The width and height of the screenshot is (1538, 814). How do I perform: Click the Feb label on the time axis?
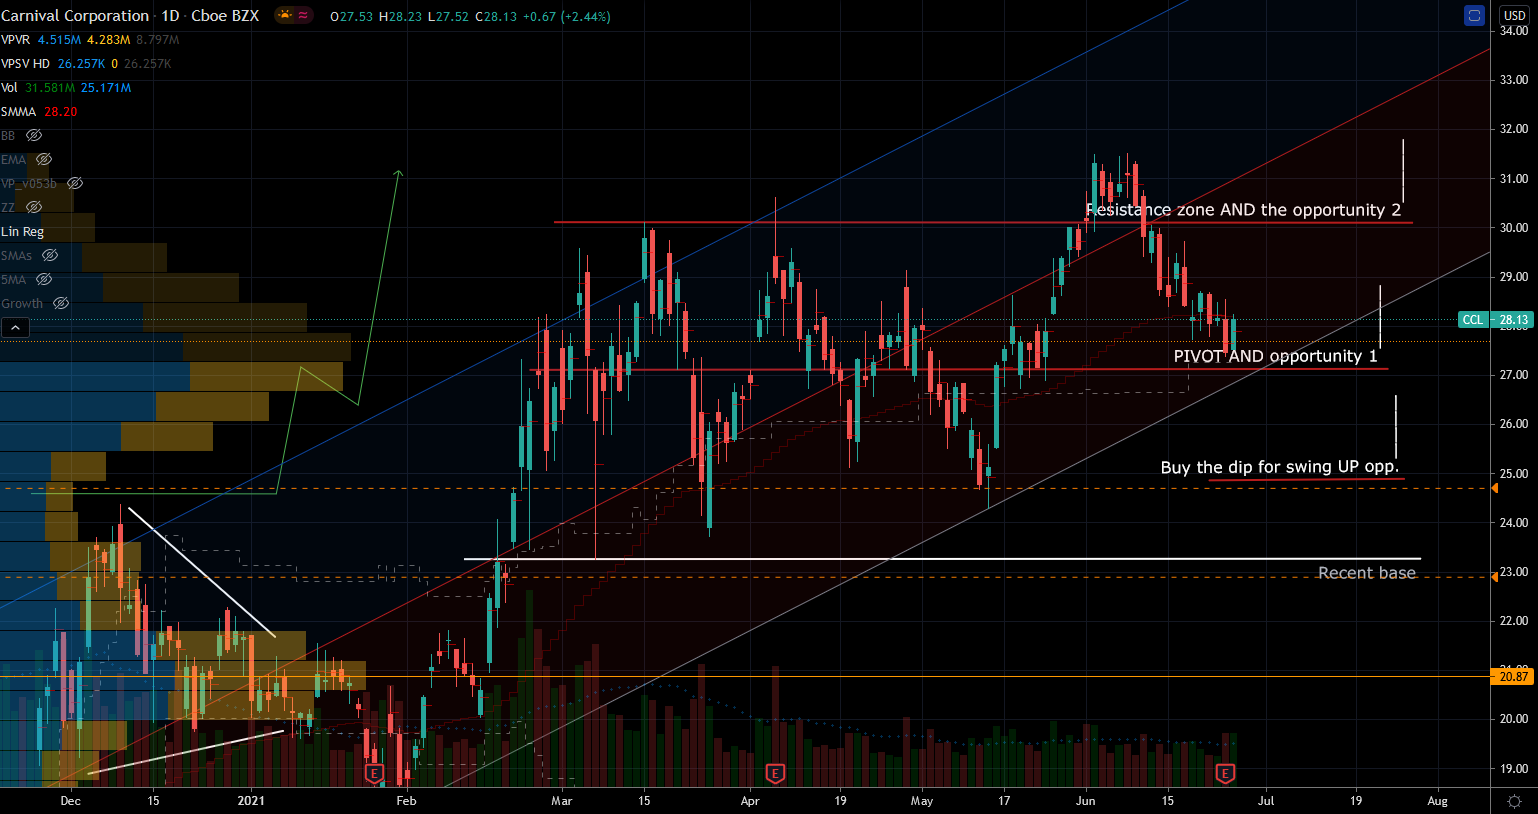(406, 801)
